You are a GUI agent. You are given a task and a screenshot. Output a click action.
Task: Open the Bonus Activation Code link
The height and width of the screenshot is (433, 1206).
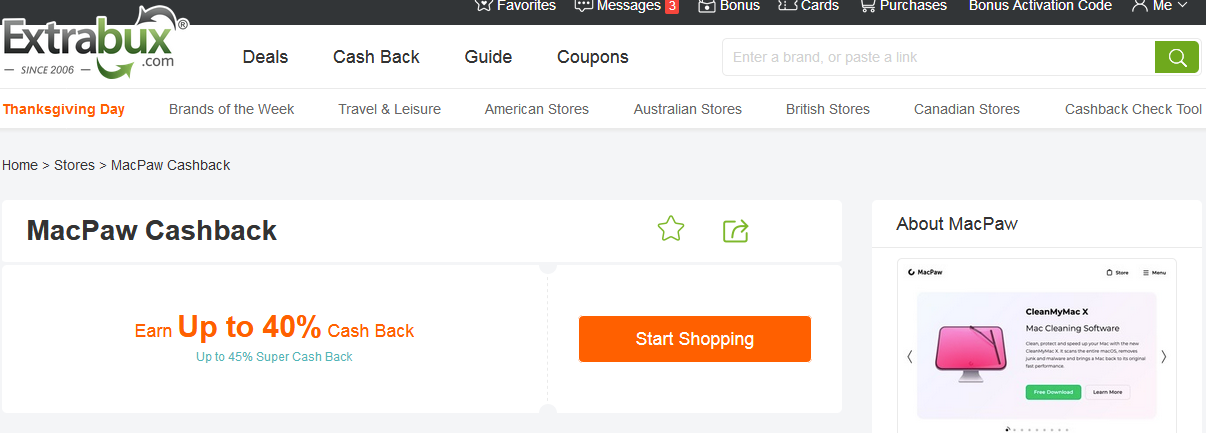point(1040,6)
